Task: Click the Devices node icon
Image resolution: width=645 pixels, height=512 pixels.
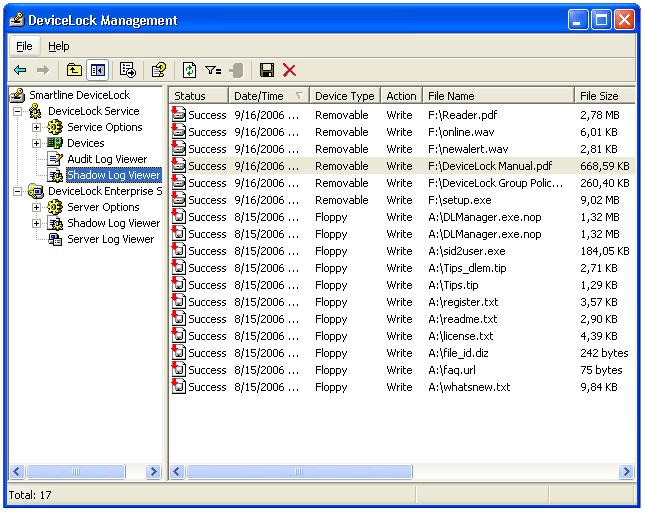Action: click(x=55, y=143)
